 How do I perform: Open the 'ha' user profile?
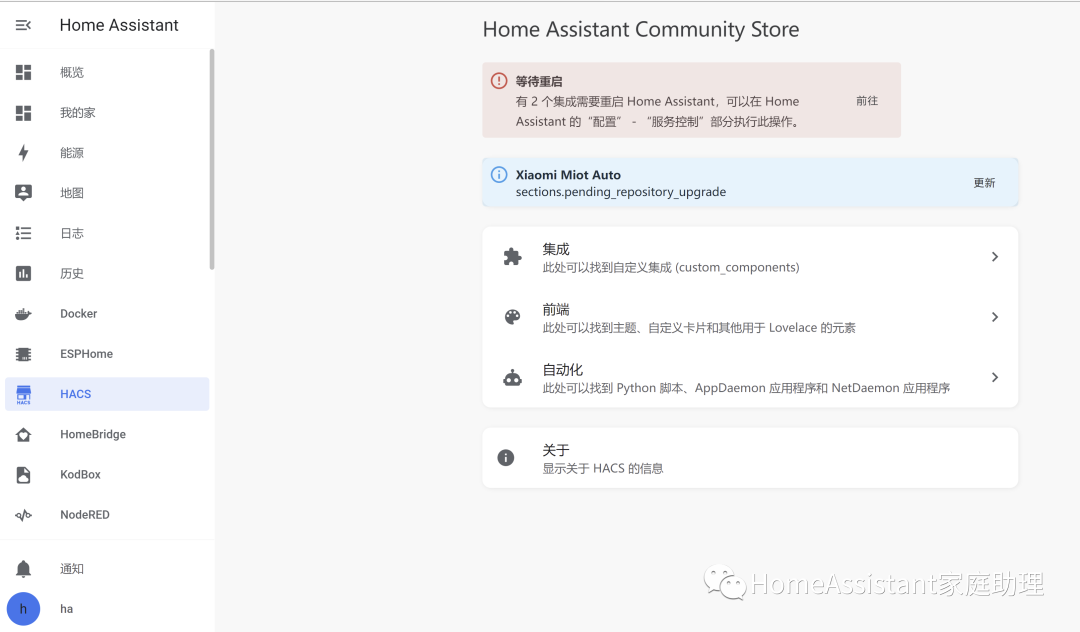click(107, 609)
